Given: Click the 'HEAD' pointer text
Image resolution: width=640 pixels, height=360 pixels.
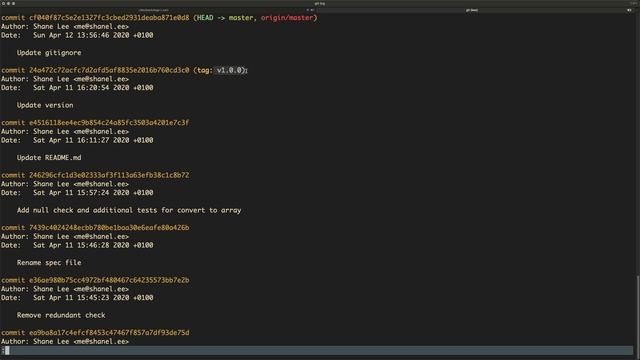Looking at the screenshot, I should pos(205,18).
